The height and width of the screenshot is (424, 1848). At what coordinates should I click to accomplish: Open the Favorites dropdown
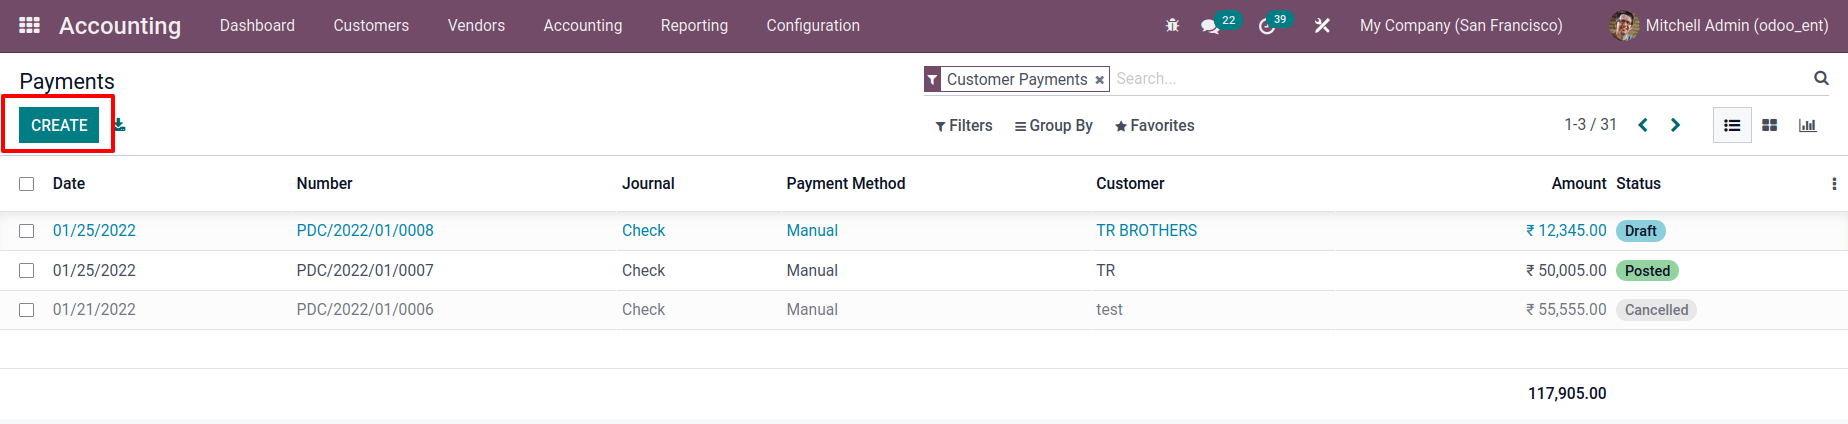coord(1154,125)
